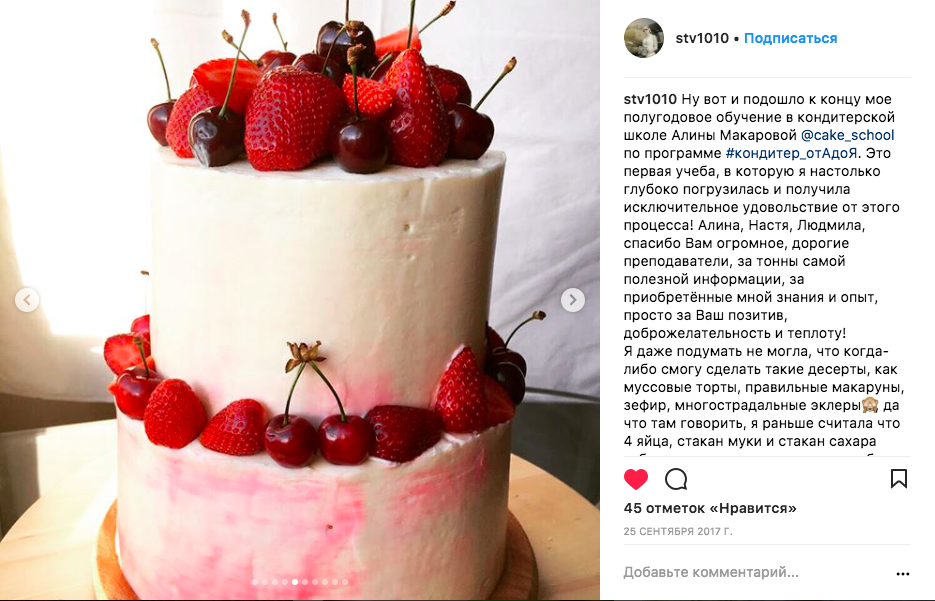This screenshot has width=935, height=601.
Task: Click the first carousel indicator dot
Action: [x=255, y=582]
